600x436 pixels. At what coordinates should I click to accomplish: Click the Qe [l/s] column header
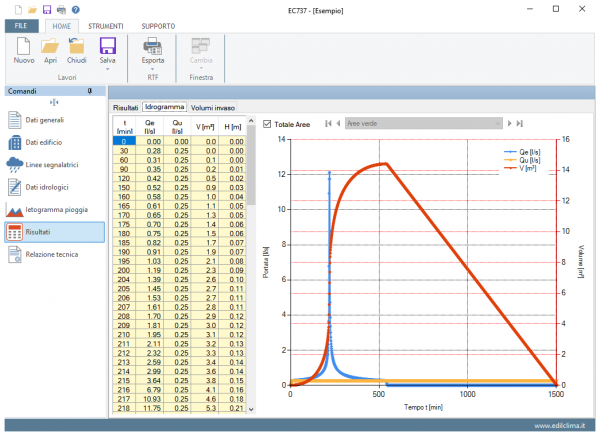[x=150, y=126]
